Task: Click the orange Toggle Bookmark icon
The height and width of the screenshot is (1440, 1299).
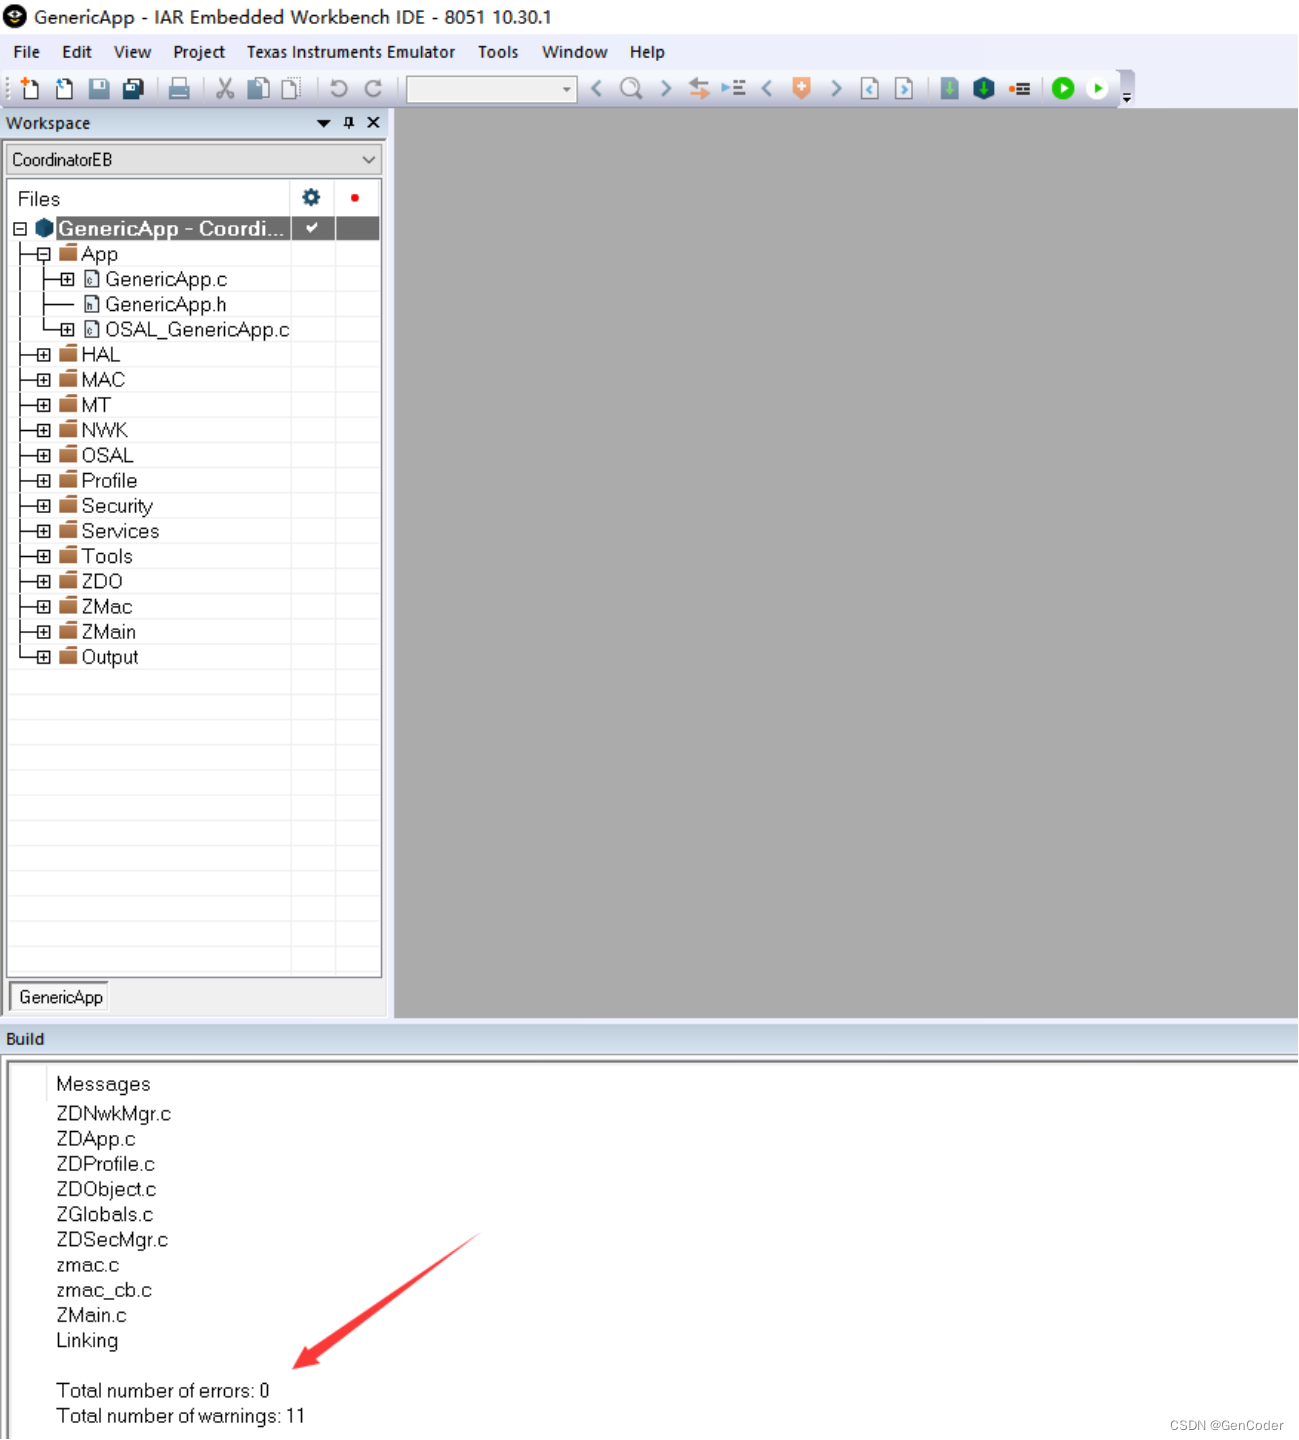Action: (801, 89)
